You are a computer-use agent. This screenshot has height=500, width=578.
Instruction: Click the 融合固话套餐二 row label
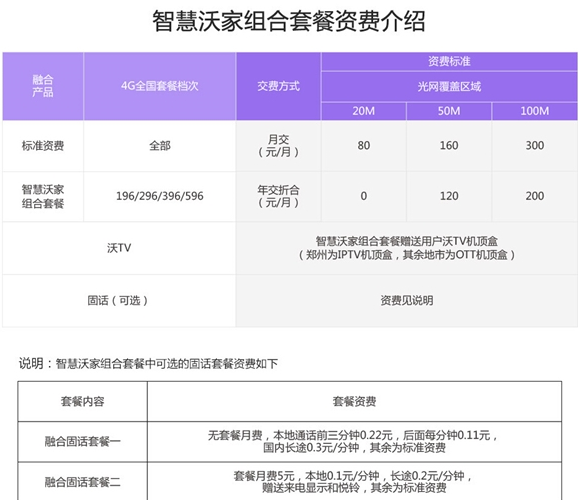pyautogui.click(x=83, y=482)
